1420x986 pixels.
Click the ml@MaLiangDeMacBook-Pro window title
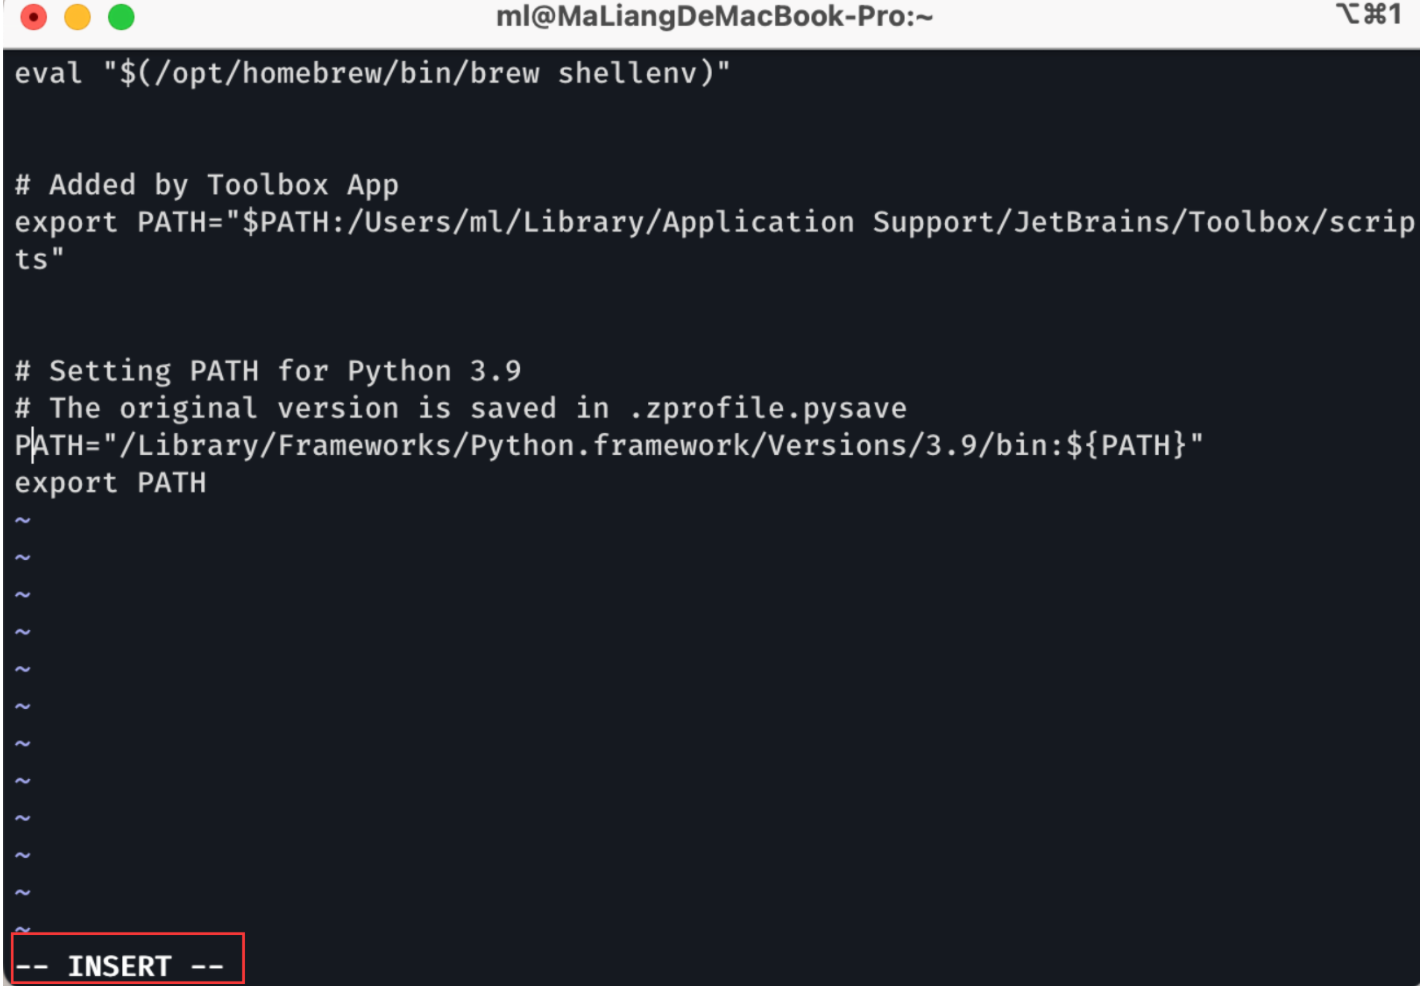(x=714, y=17)
